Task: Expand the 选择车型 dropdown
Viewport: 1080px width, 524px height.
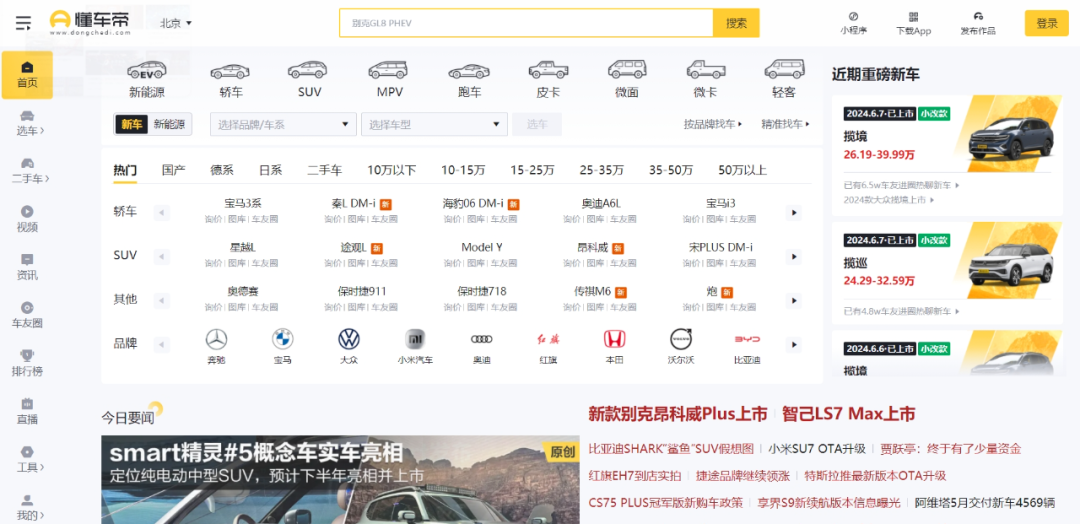Action: (435, 124)
